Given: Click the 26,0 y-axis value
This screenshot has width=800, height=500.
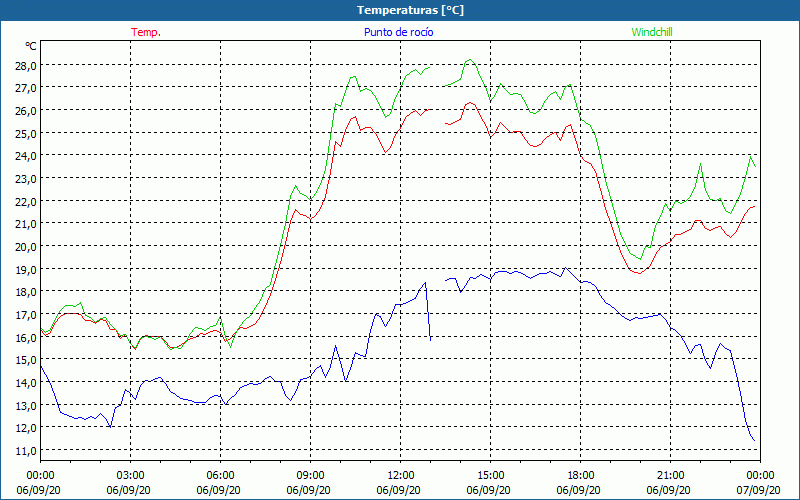Looking at the screenshot, I should (x=27, y=111).
